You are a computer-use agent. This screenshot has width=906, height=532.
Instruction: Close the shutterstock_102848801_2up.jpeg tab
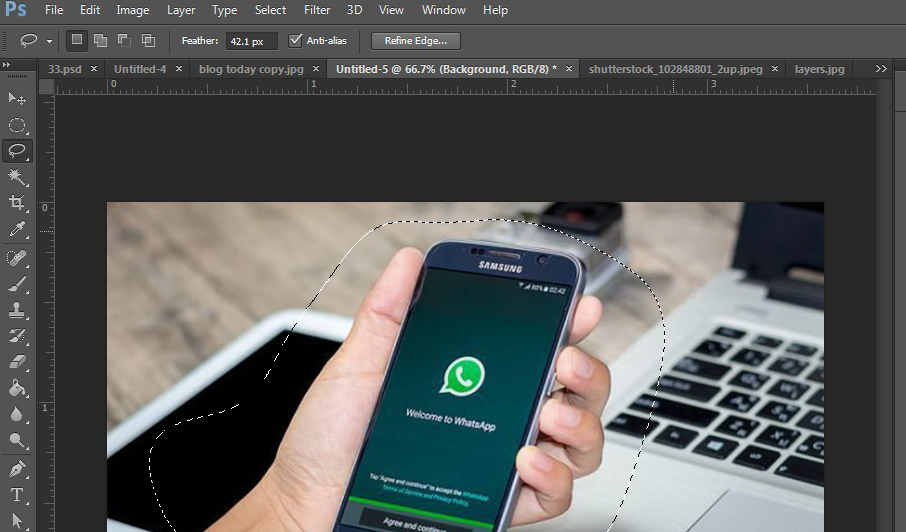point(775,69)
